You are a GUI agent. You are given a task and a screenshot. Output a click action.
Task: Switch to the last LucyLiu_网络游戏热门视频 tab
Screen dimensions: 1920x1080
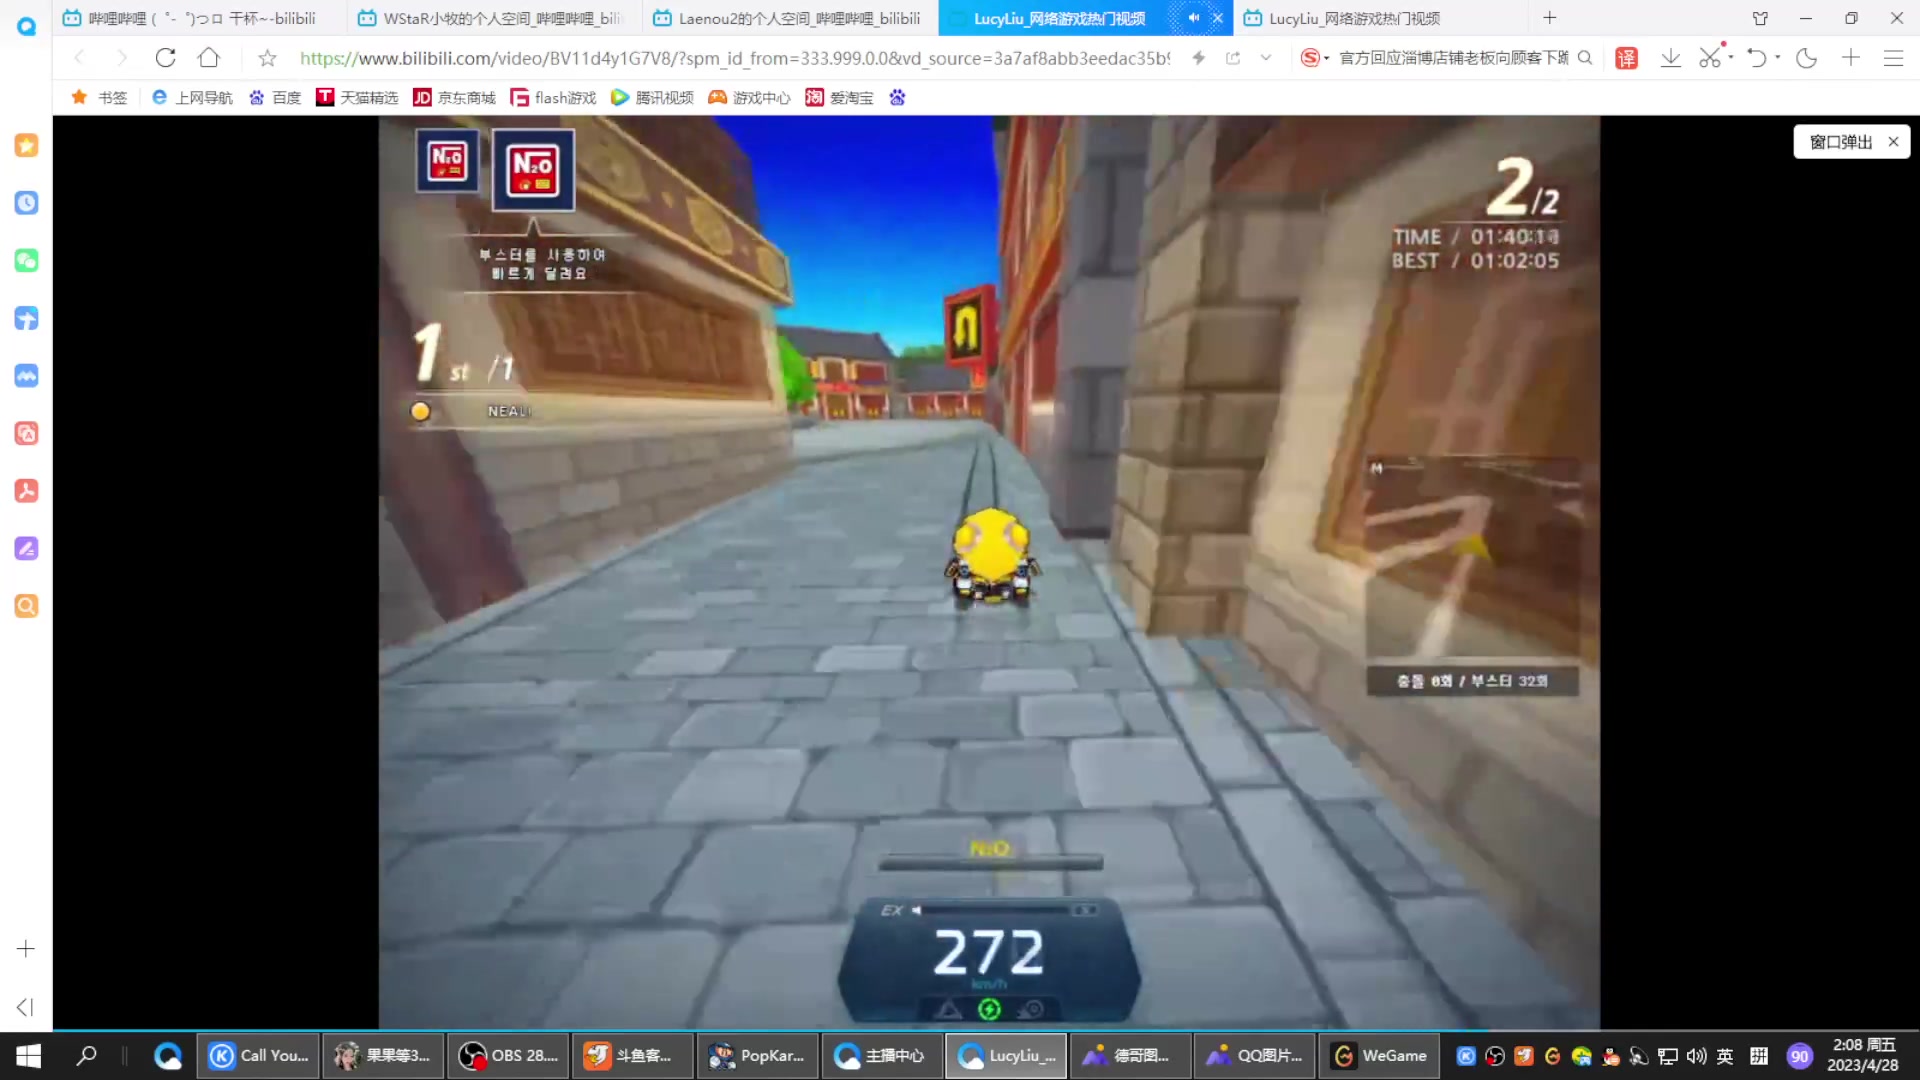(1380, 18)
